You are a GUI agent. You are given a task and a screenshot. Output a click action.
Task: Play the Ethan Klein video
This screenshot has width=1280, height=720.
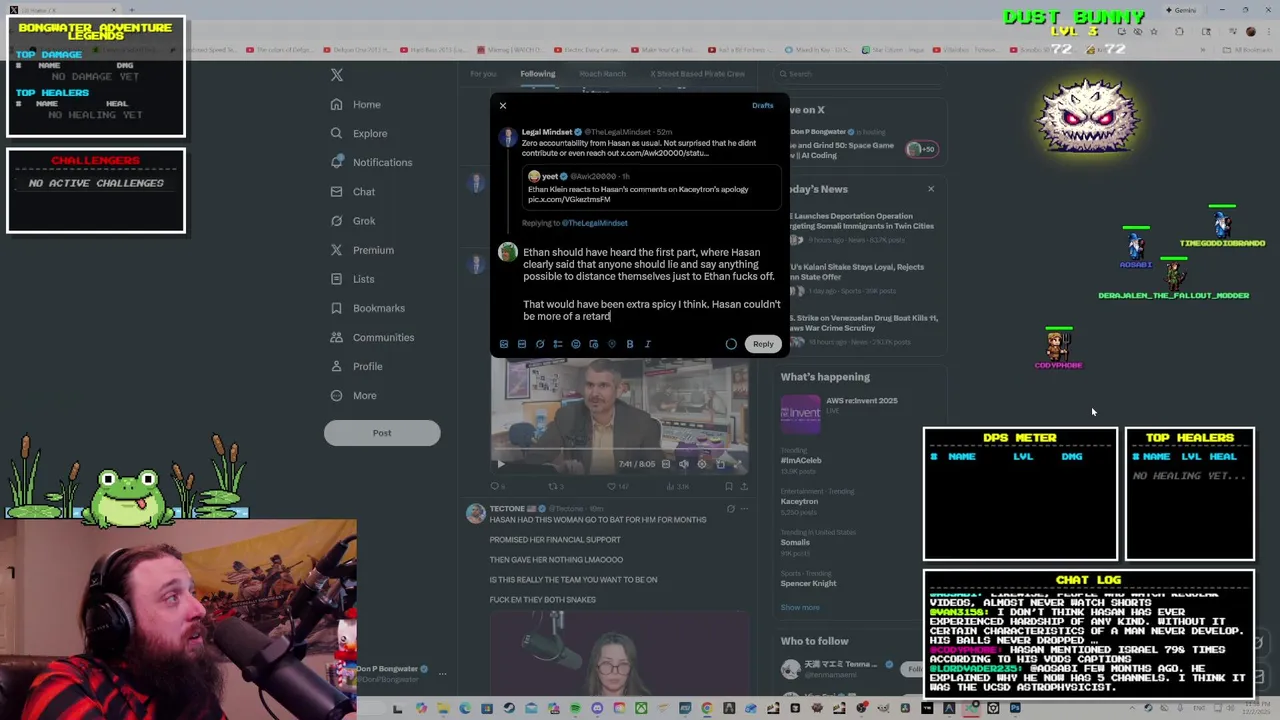pyautogui.click(x=501, y=464)
